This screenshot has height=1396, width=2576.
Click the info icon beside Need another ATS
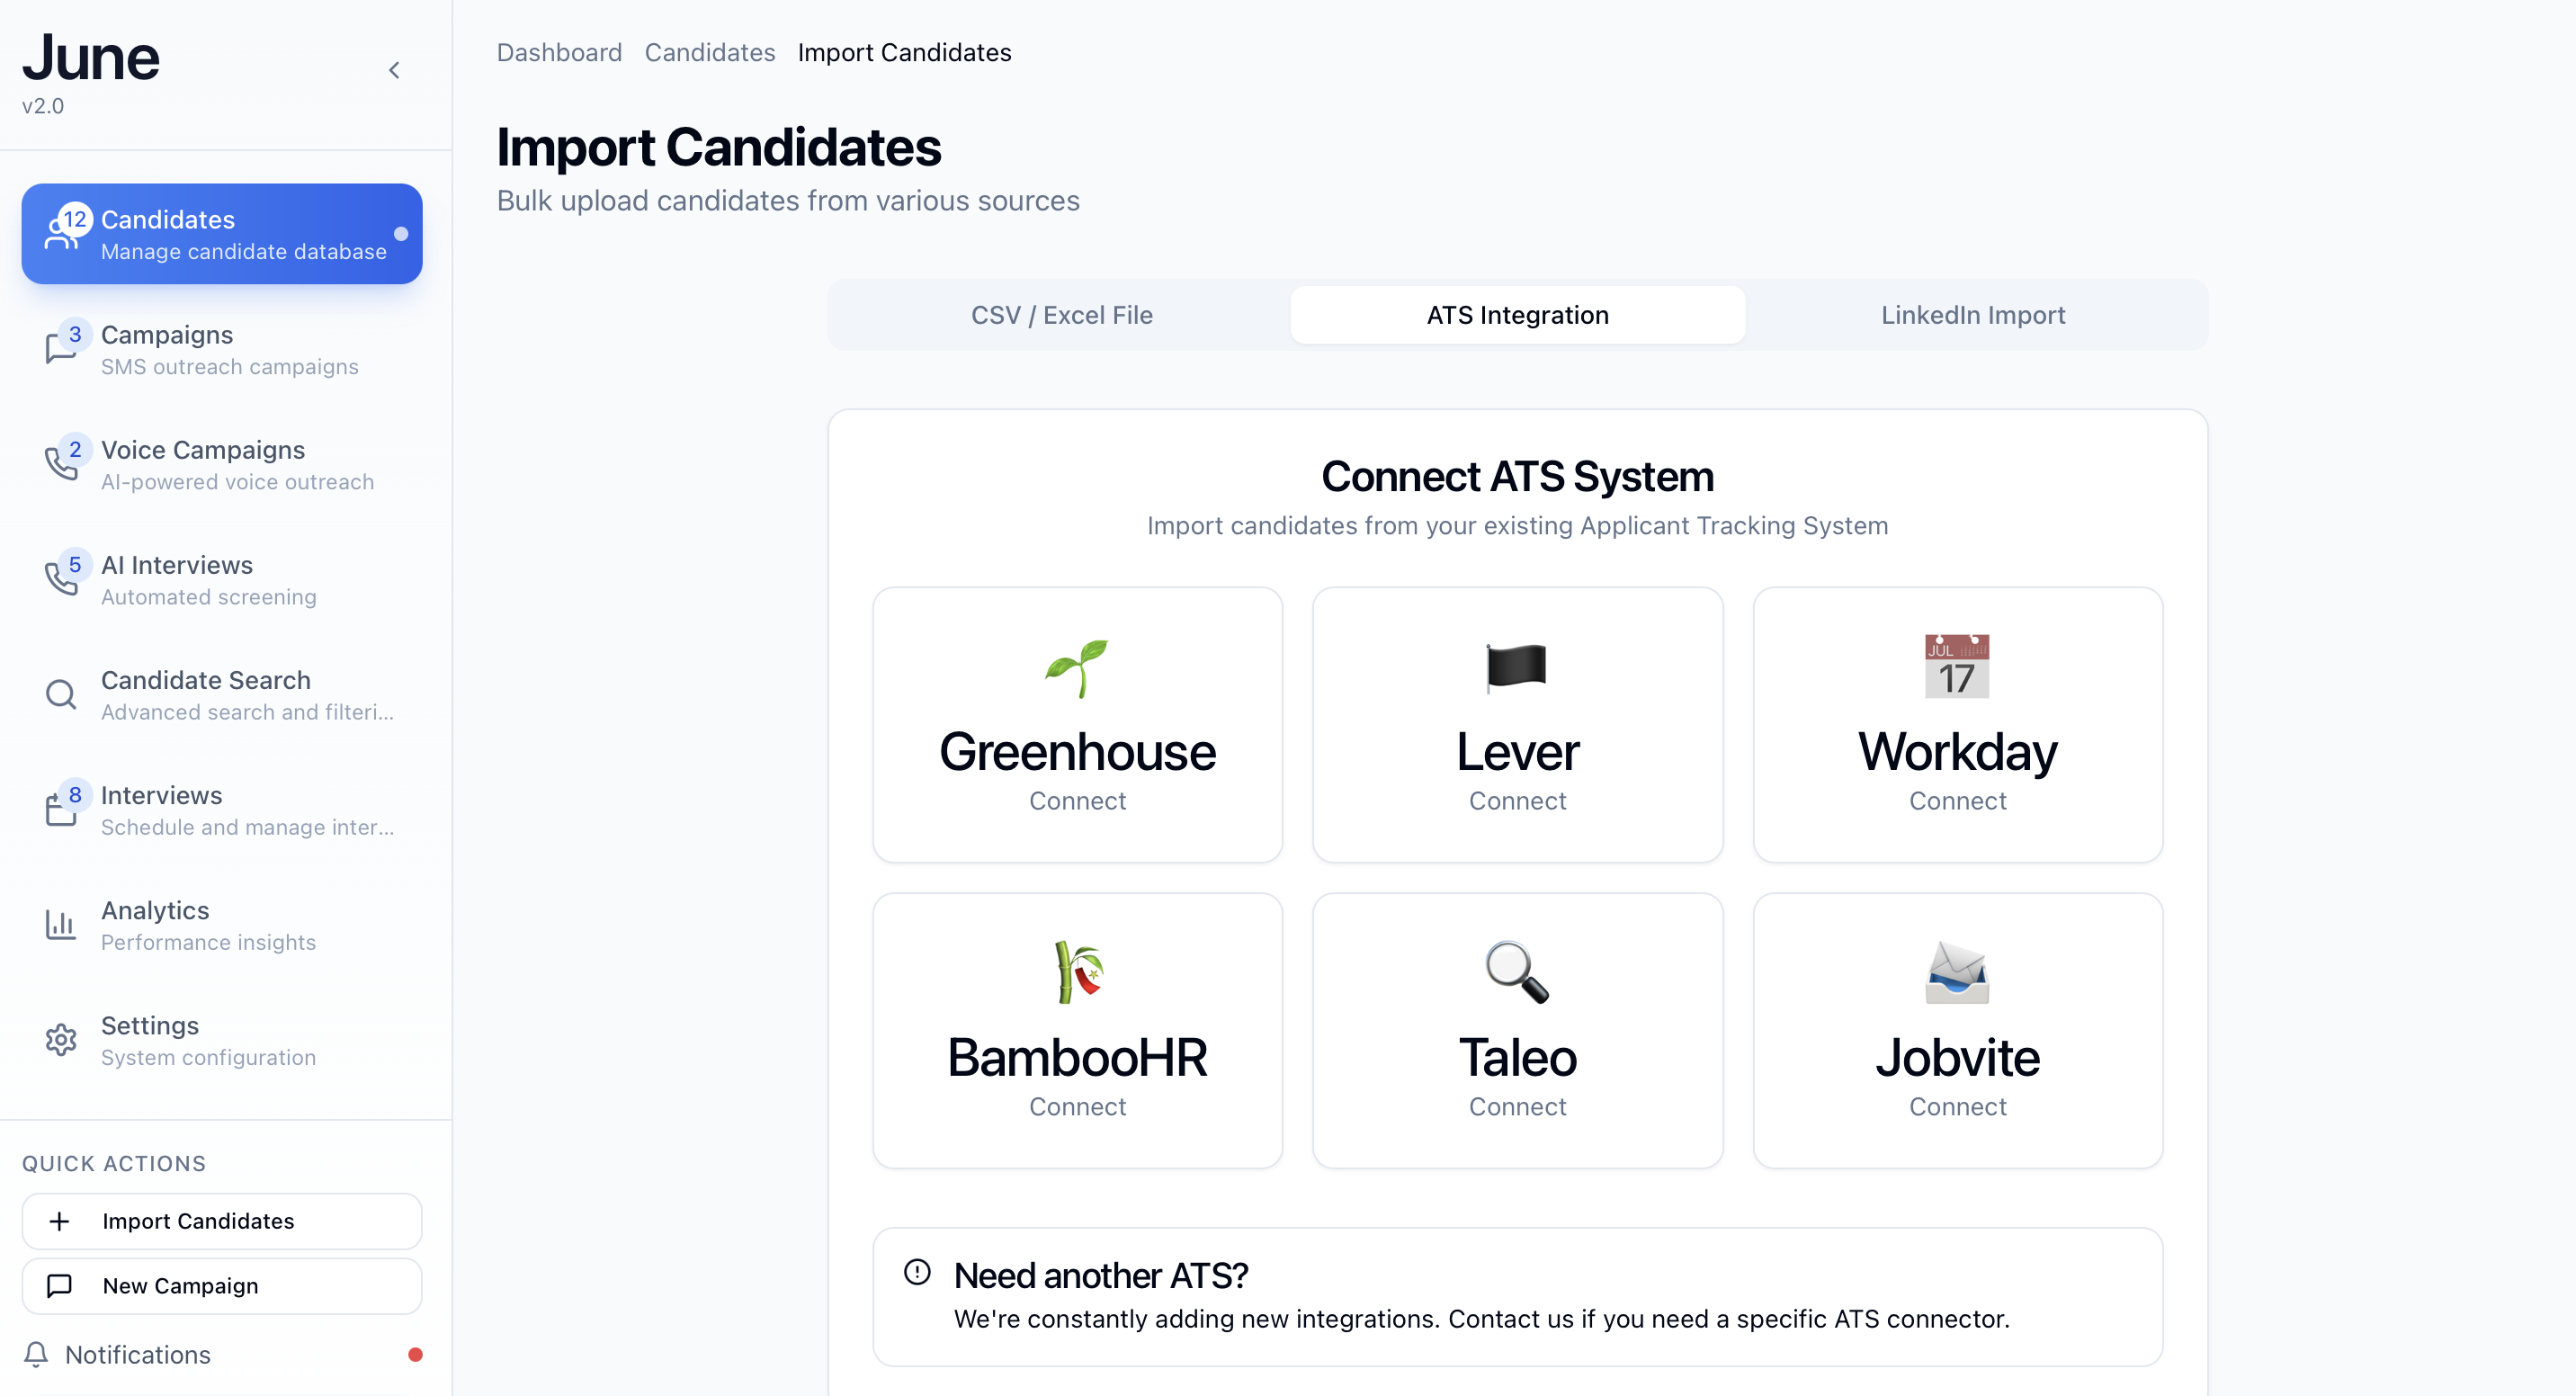917,1272
